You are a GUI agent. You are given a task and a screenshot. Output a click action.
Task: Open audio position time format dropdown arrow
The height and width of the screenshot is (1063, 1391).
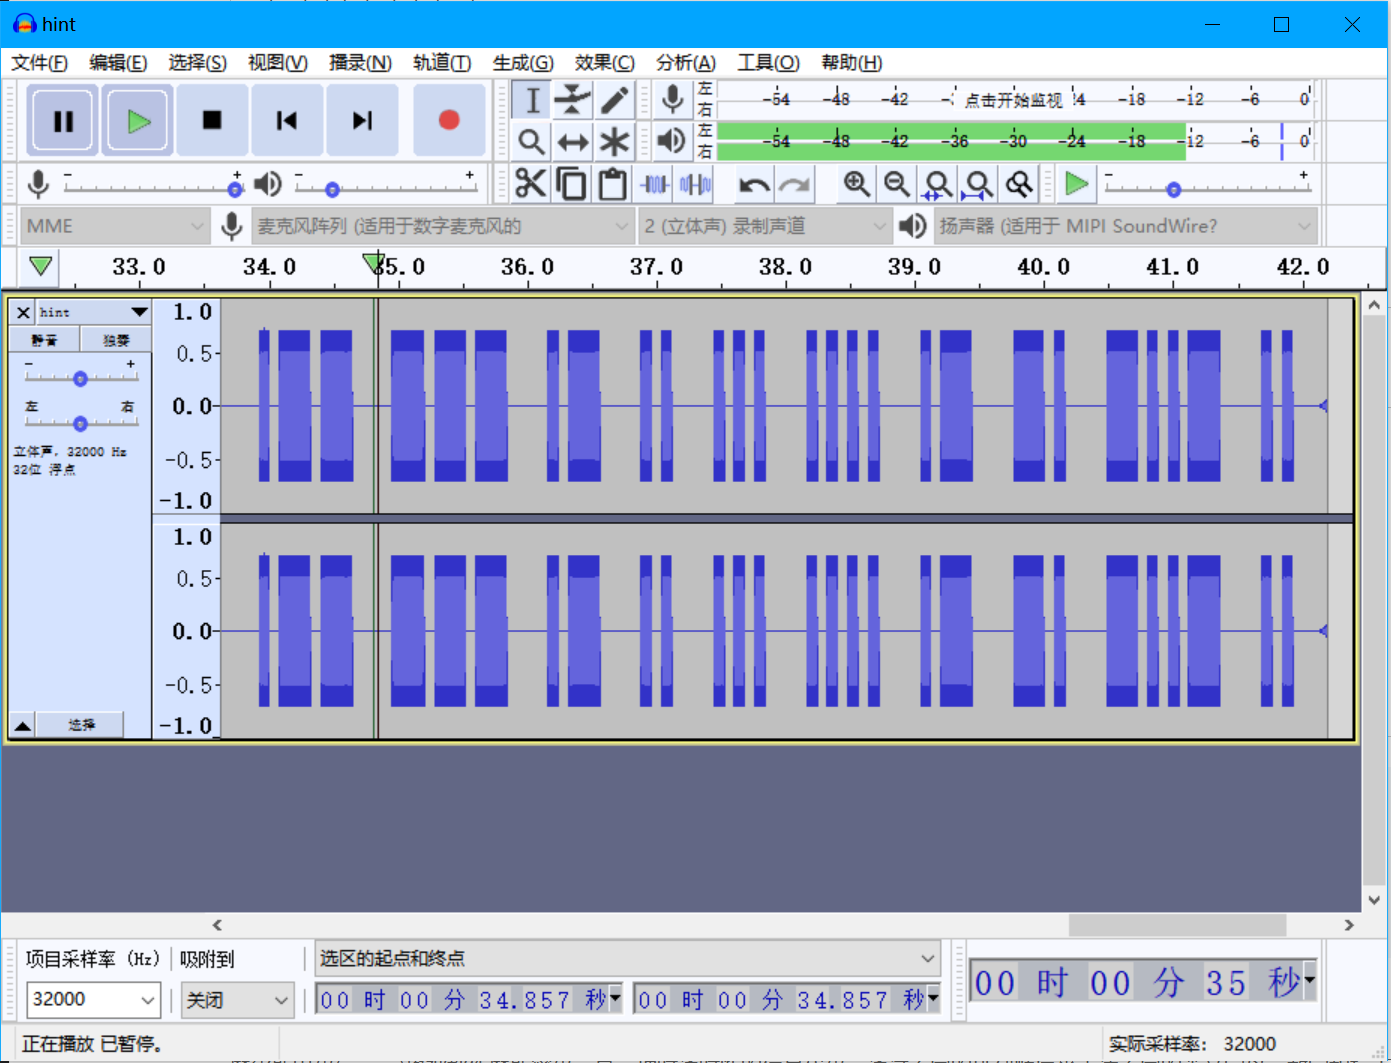tap(1309, 981)
